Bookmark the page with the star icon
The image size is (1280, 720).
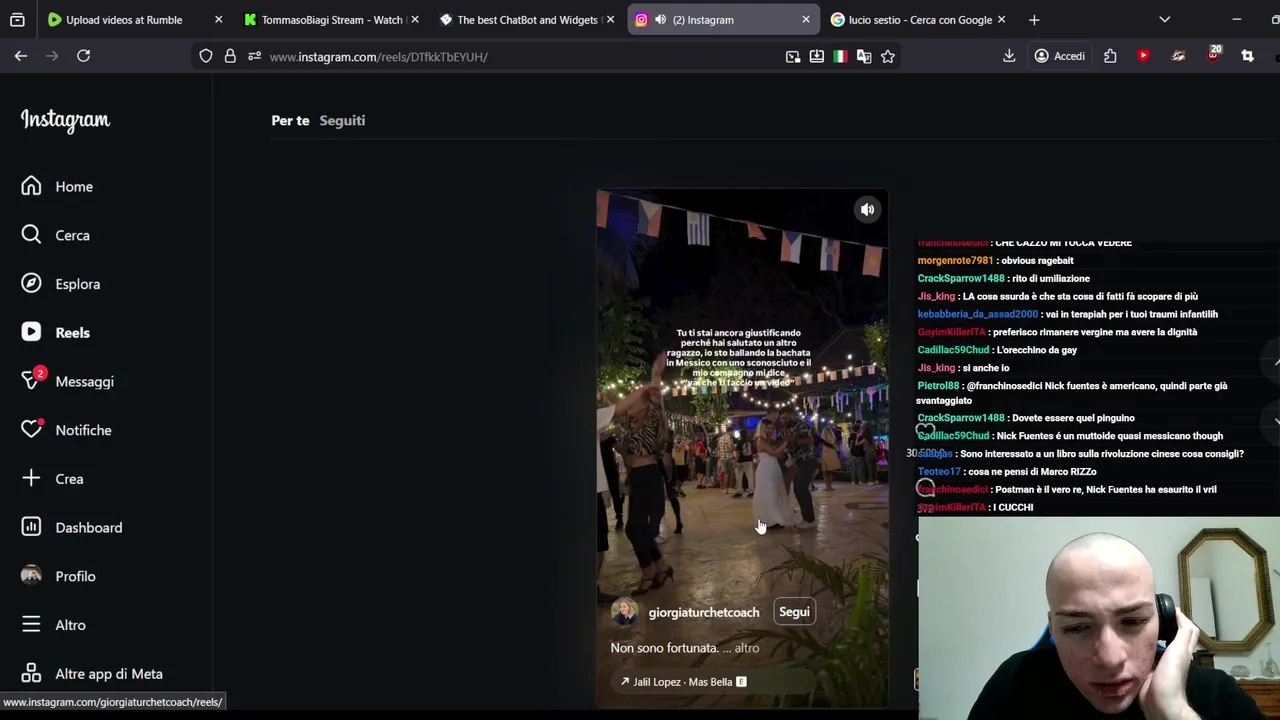887,57
